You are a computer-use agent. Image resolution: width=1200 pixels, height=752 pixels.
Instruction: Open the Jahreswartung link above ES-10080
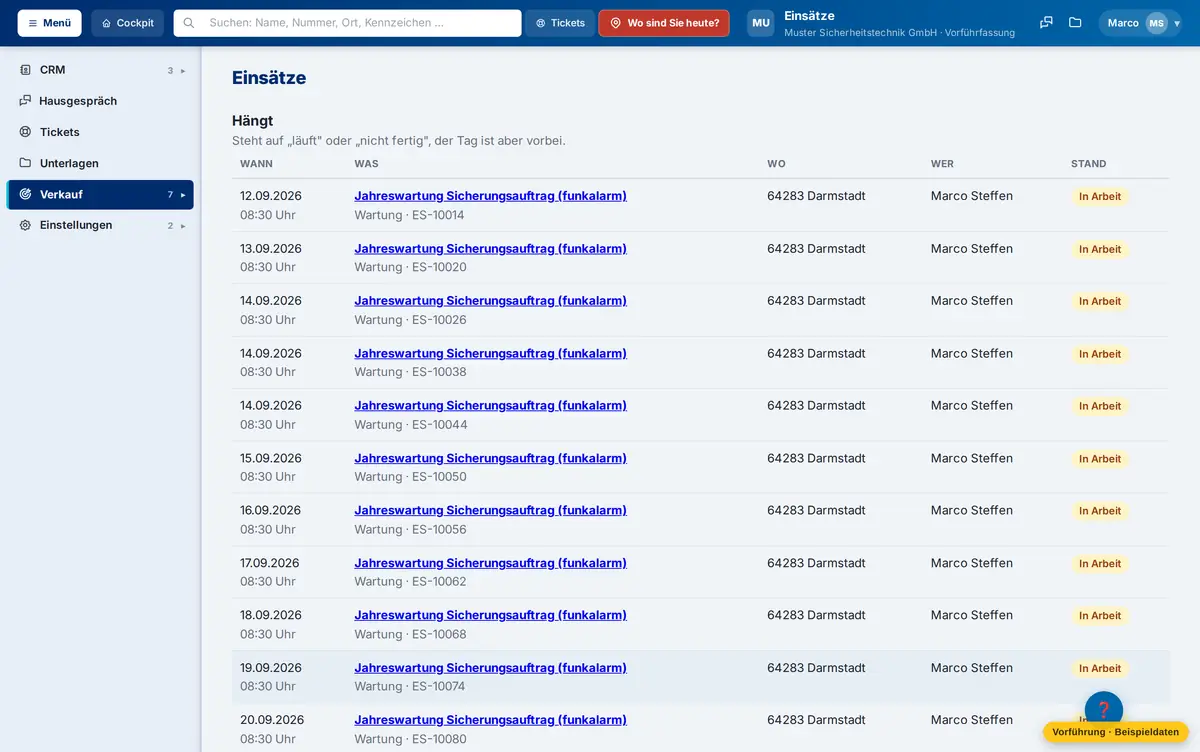pos(491,720)
